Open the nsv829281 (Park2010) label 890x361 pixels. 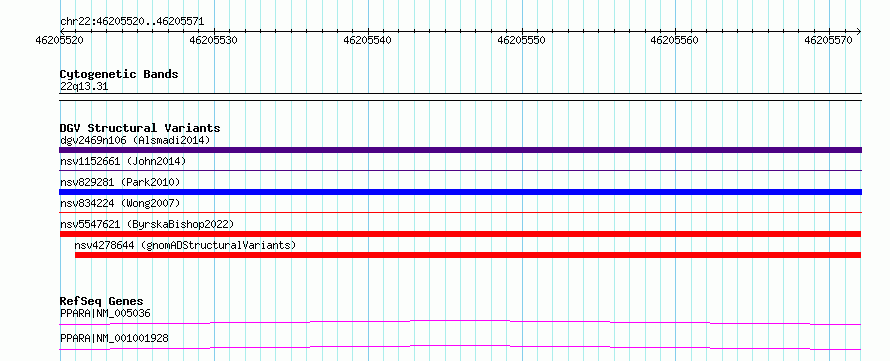120,182
